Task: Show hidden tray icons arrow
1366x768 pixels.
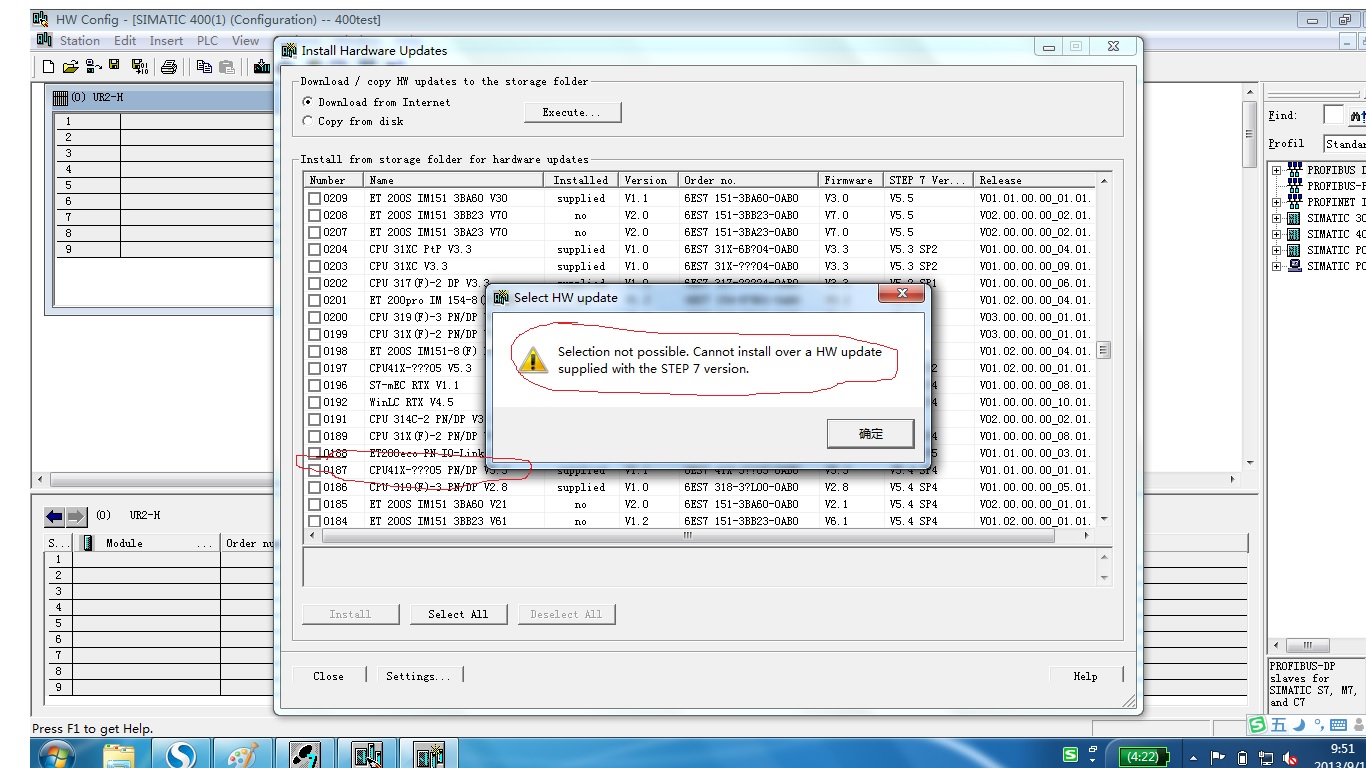Action: pos(1194,757)
